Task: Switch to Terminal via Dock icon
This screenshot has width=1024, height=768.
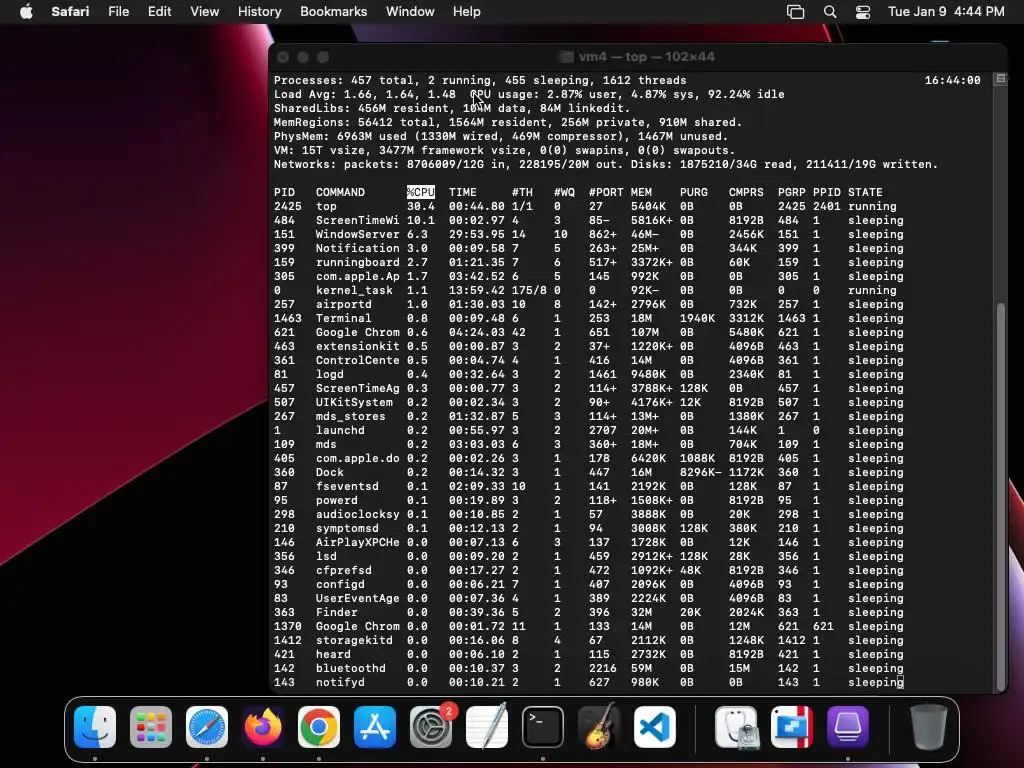Action: pos(543,726)
